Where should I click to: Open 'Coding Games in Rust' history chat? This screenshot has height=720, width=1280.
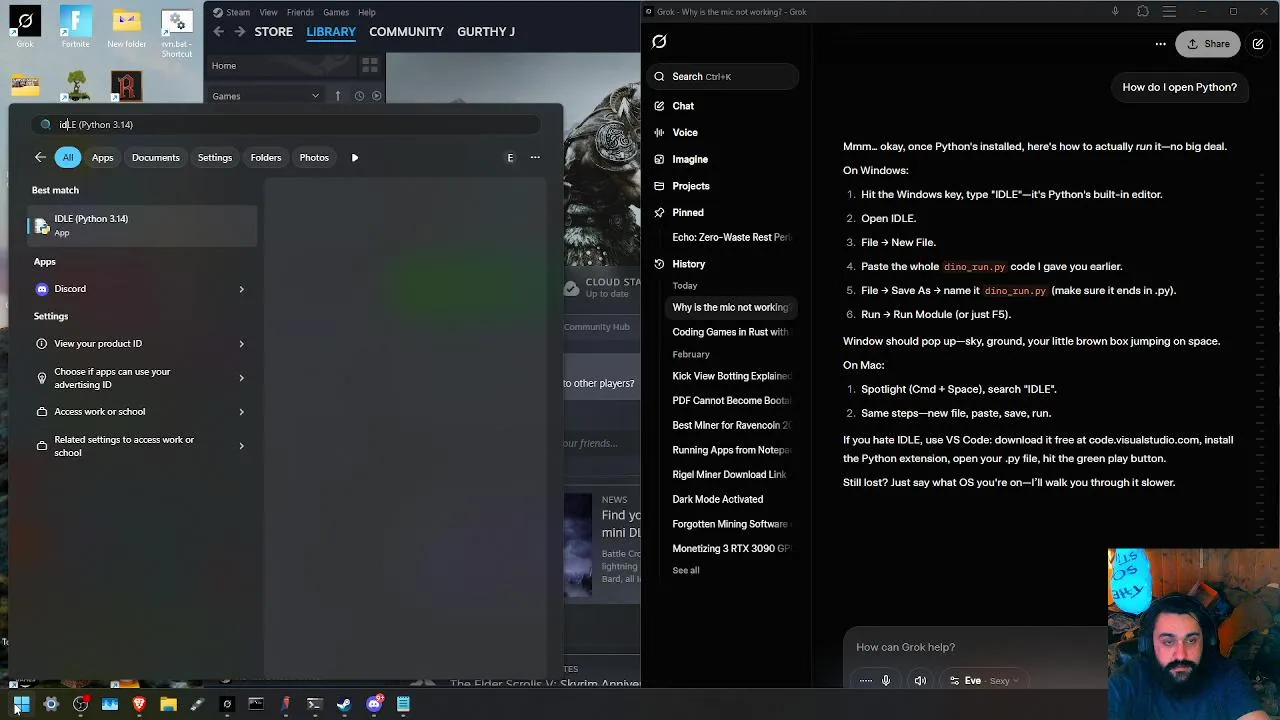pos(731,332)
